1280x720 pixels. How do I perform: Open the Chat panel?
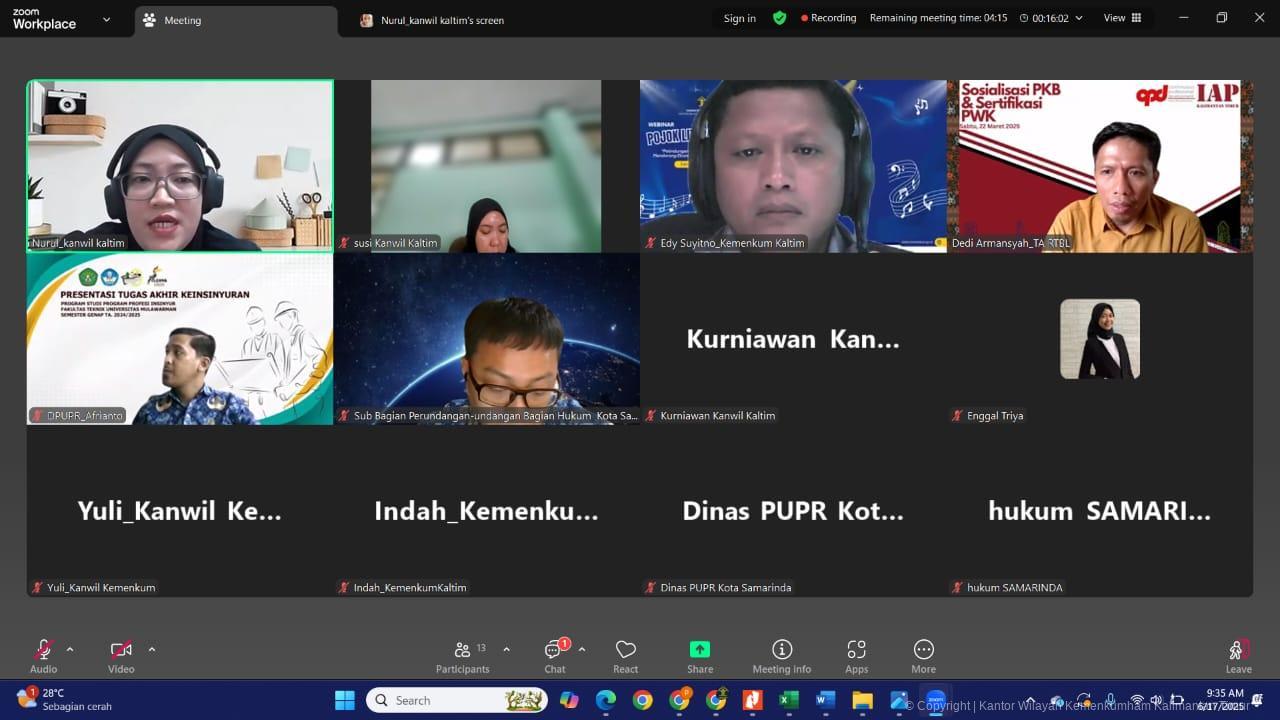click(554, 656)
